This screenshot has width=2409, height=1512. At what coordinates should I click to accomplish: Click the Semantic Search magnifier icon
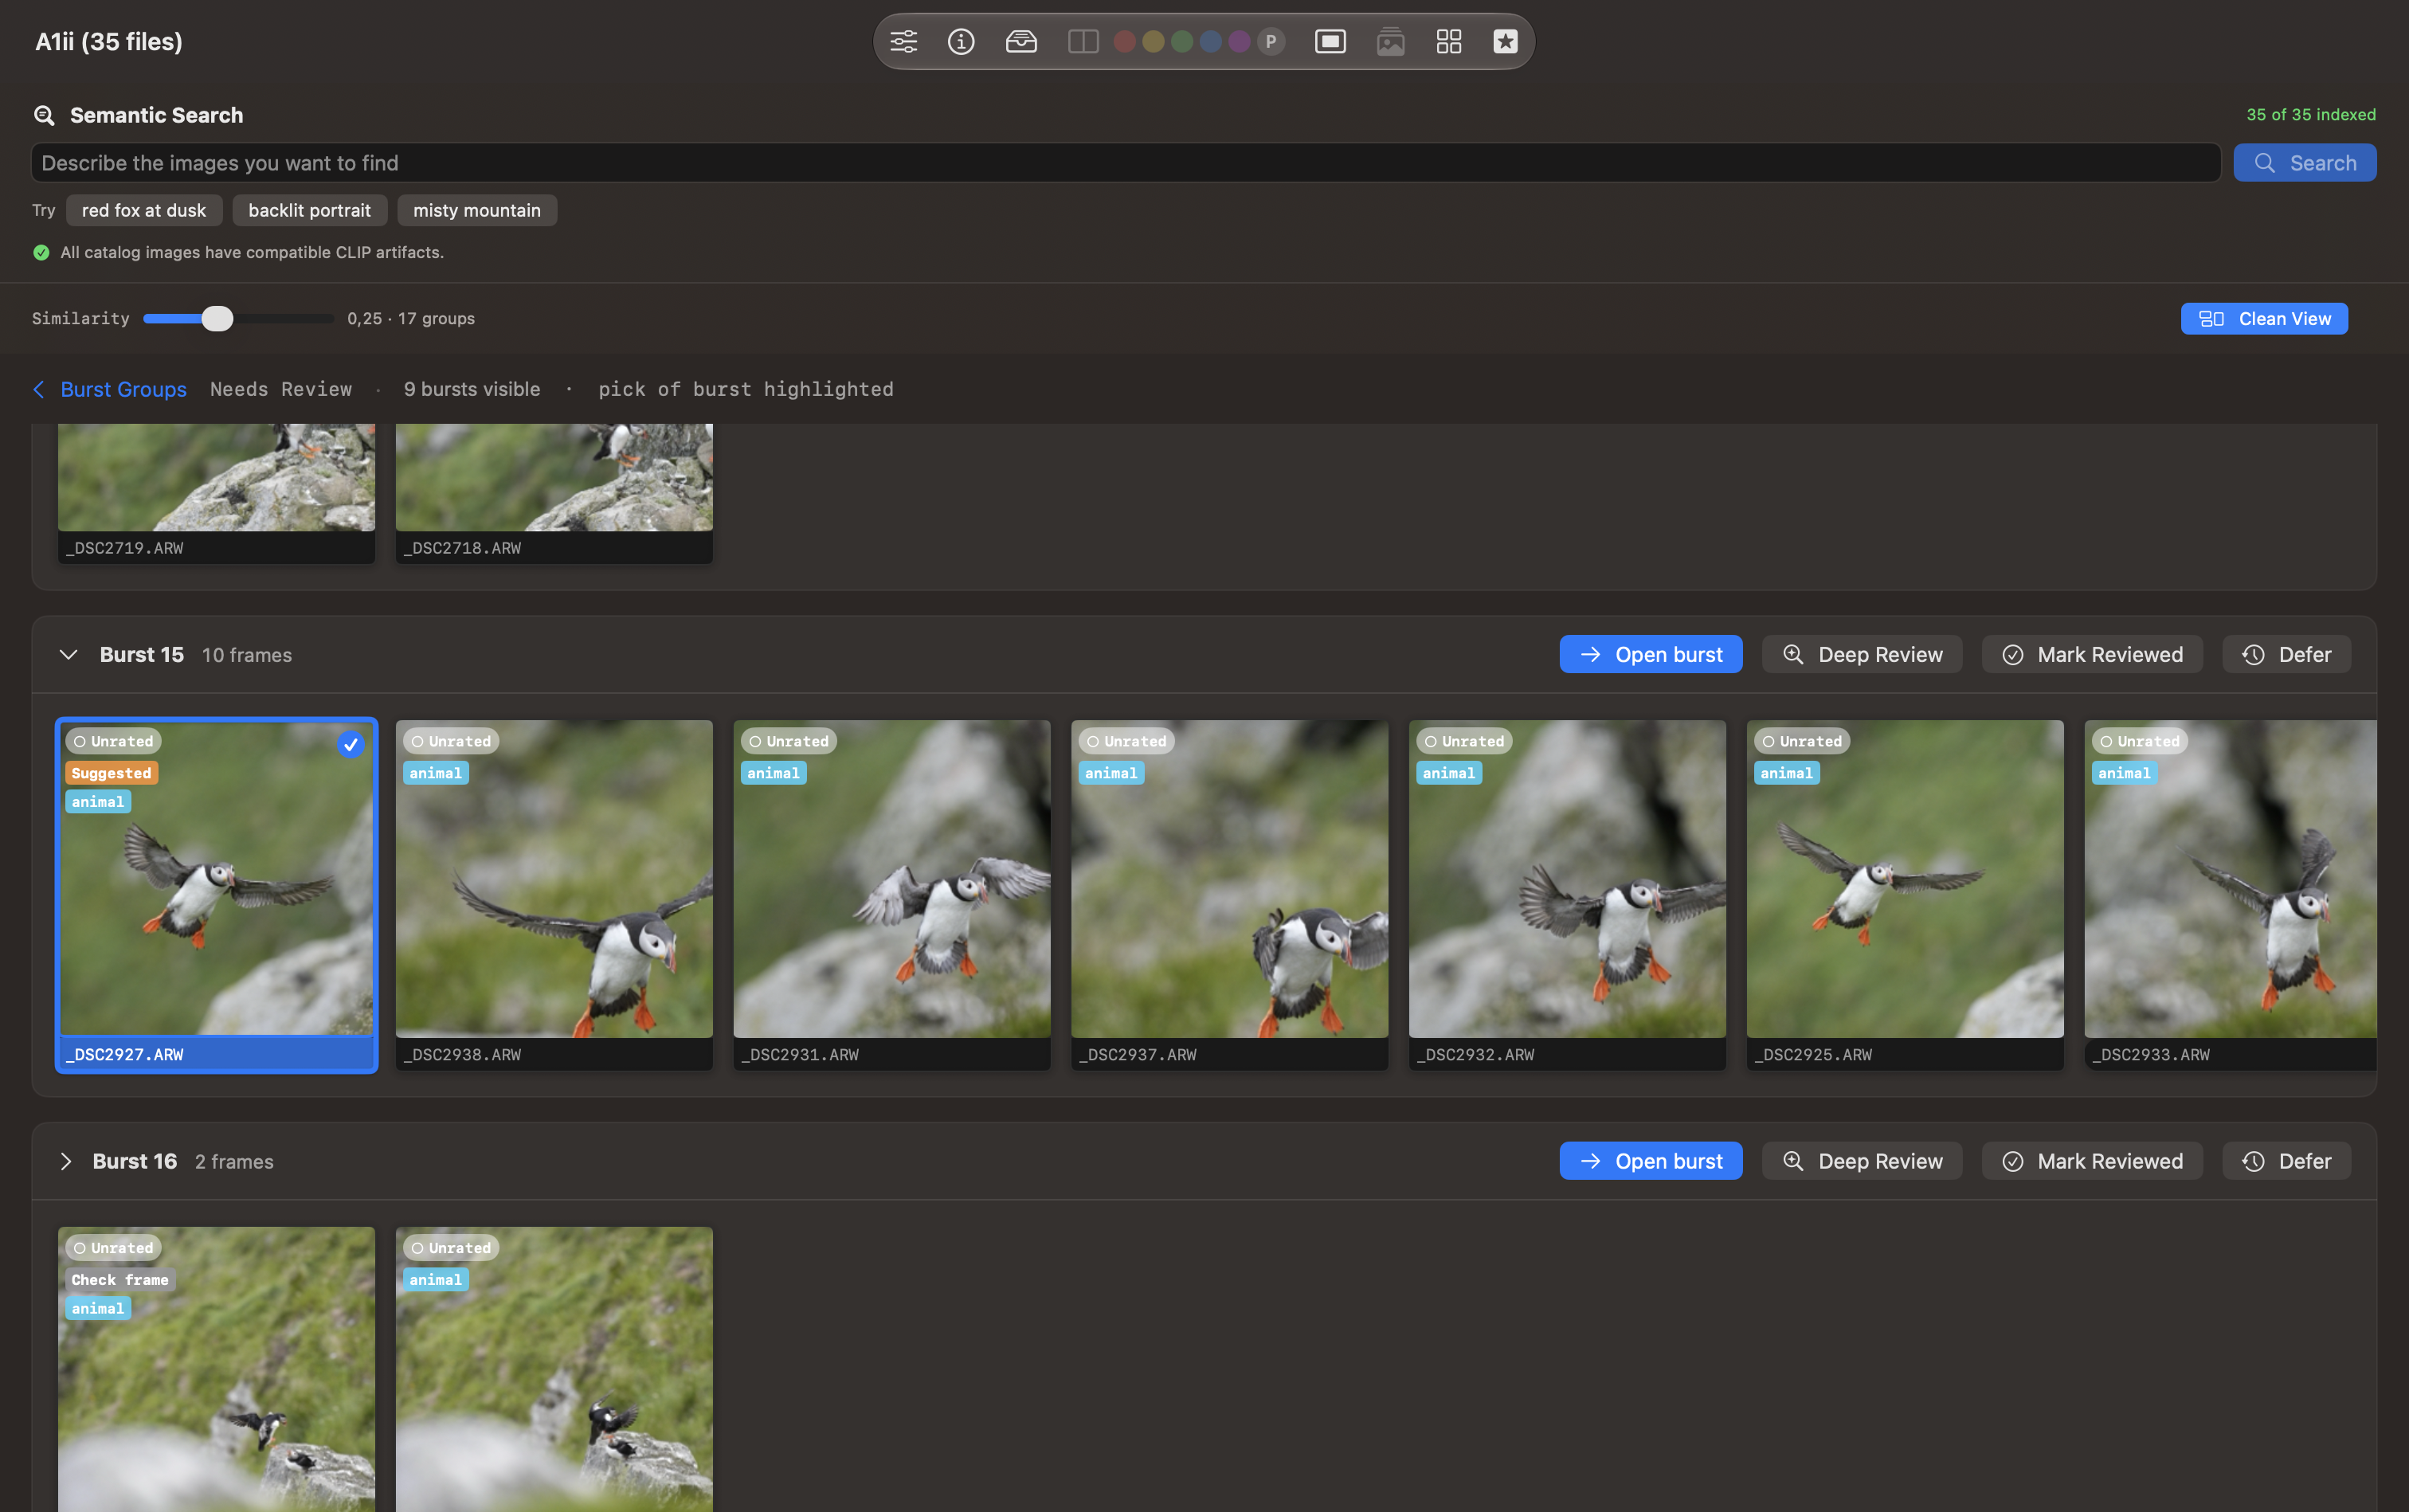pyautogui.click(x=43, y=115)
